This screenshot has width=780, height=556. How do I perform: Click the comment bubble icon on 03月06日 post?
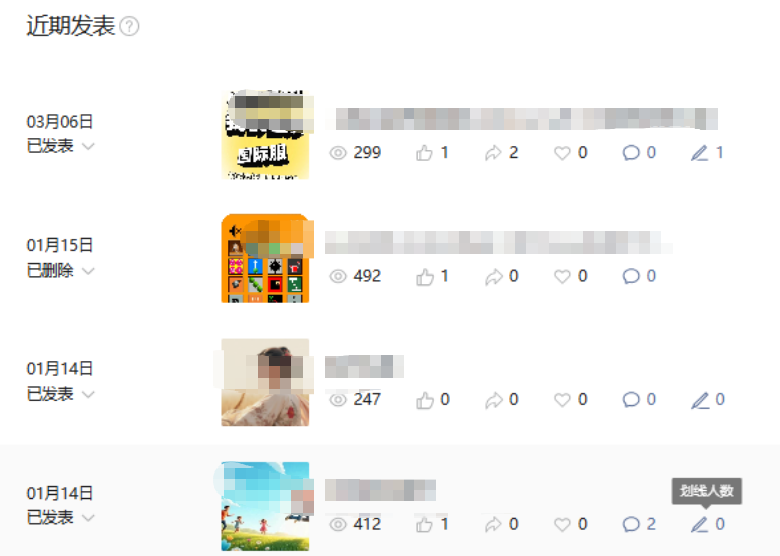pos(631,153)
